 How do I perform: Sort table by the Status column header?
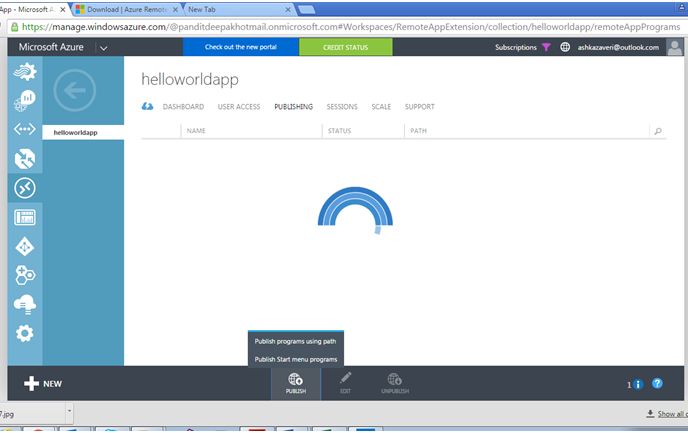pyautogui.click(x=339, y=131)
